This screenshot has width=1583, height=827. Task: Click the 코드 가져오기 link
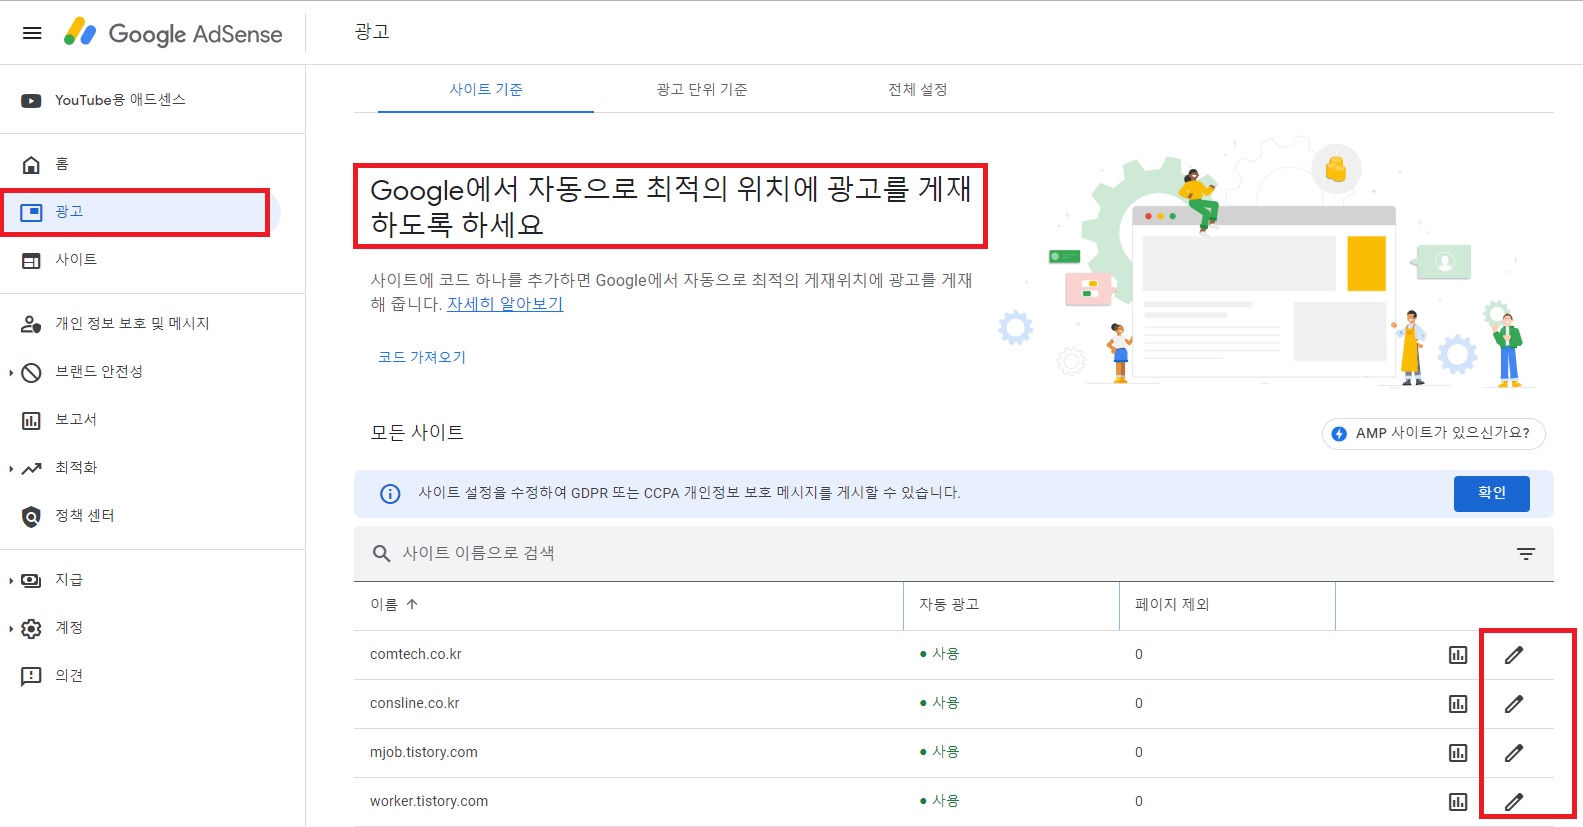422,357
